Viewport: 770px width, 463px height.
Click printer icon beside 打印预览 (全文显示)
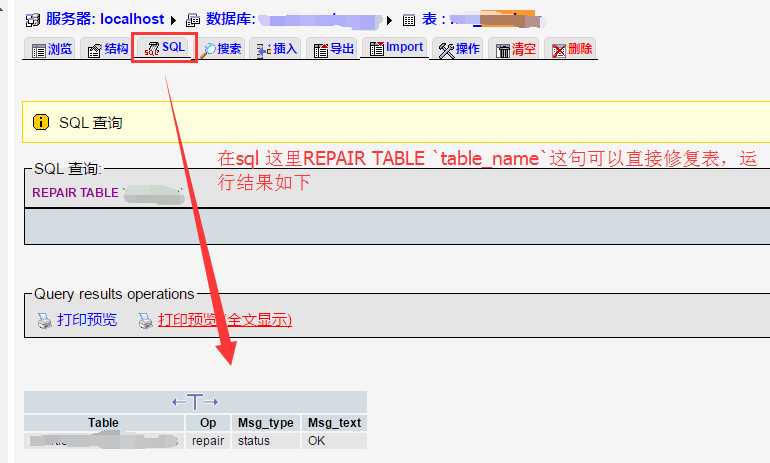(x=145, y=321)
